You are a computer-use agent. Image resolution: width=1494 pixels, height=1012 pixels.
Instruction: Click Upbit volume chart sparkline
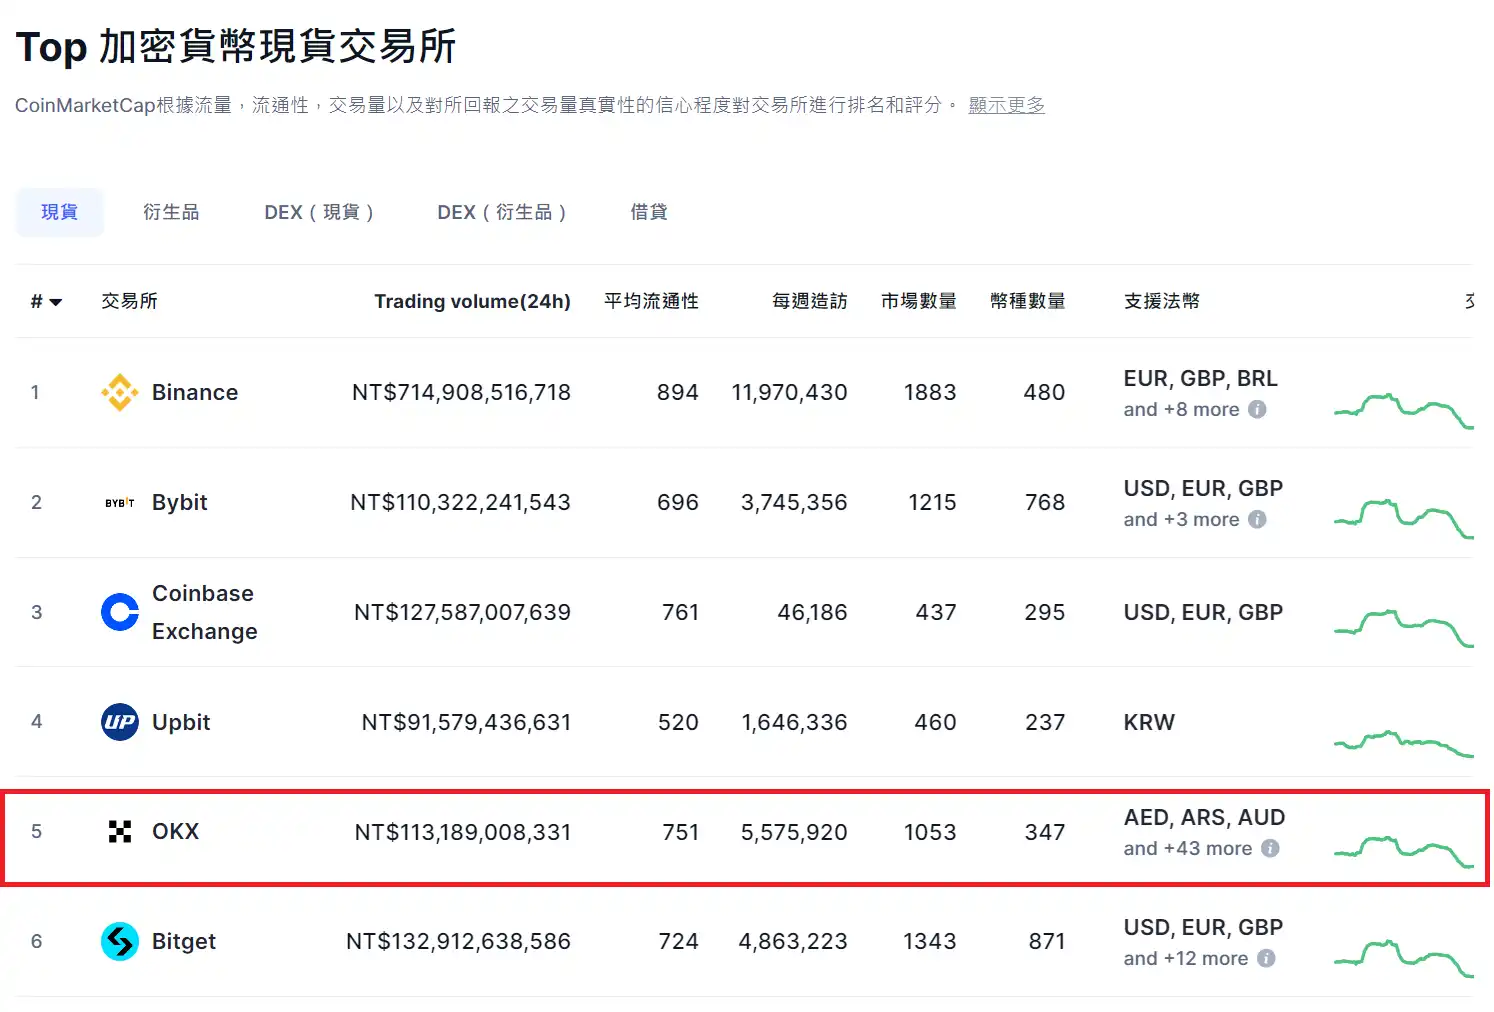click(1403, 743)
